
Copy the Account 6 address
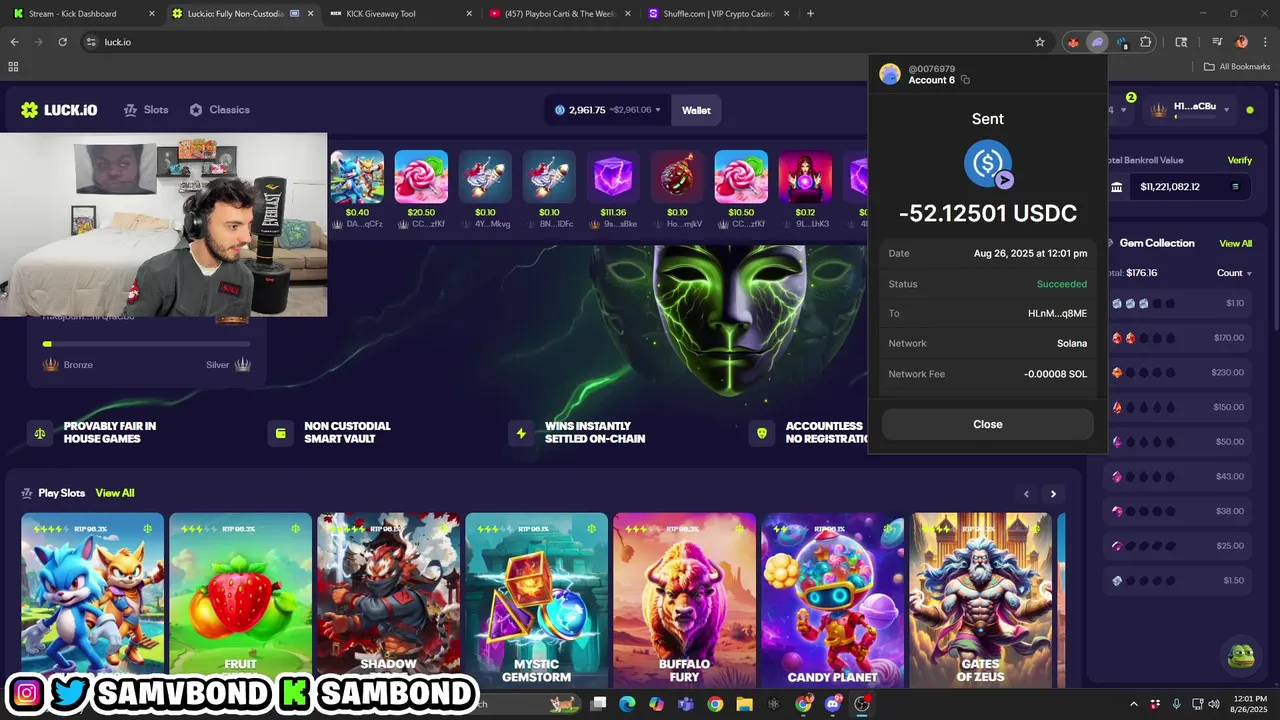(x=965, y=80)
